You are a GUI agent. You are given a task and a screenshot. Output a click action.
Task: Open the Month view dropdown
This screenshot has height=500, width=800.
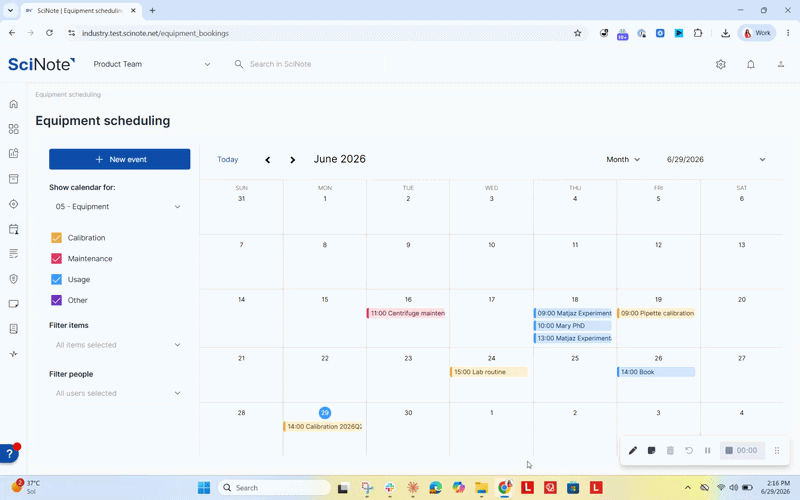(623, 160)
